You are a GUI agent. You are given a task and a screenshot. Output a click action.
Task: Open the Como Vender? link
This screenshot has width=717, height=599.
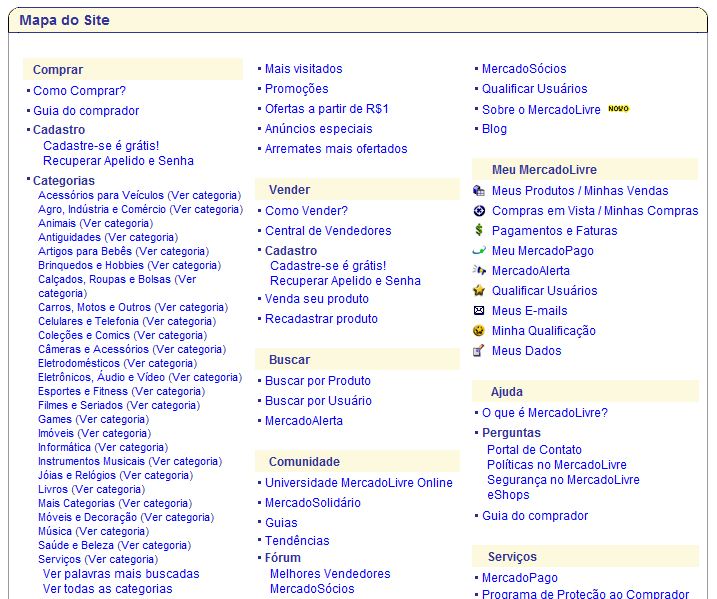pyautogui.click(x=306, y=211)
